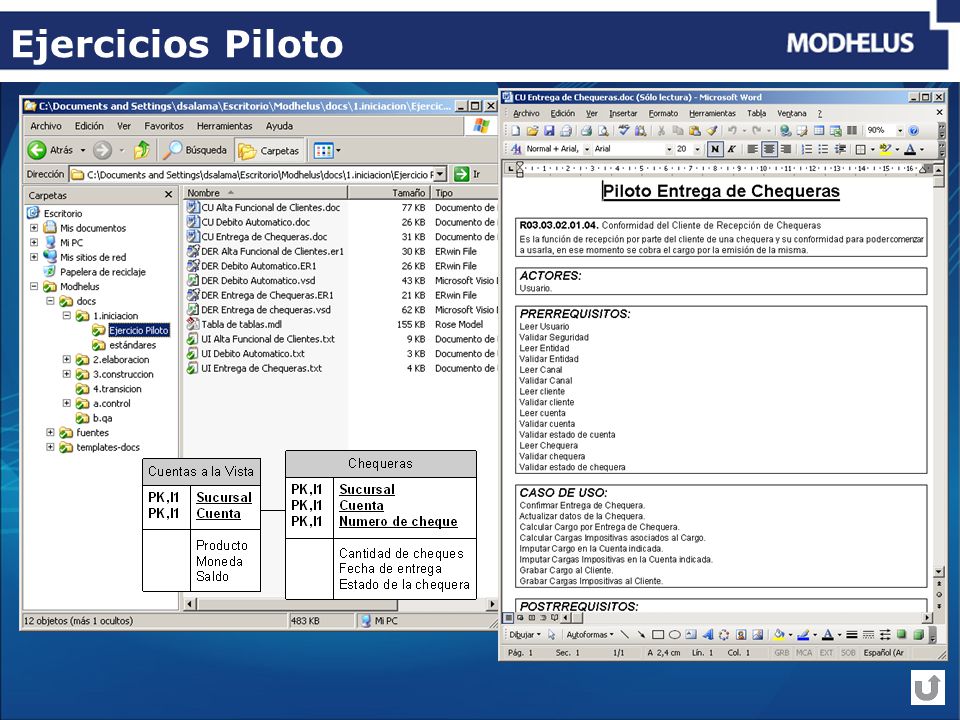Collapse the Modhelus folder node
The image size is (960, 720).
pyautogui.click(x=34, y=286)
